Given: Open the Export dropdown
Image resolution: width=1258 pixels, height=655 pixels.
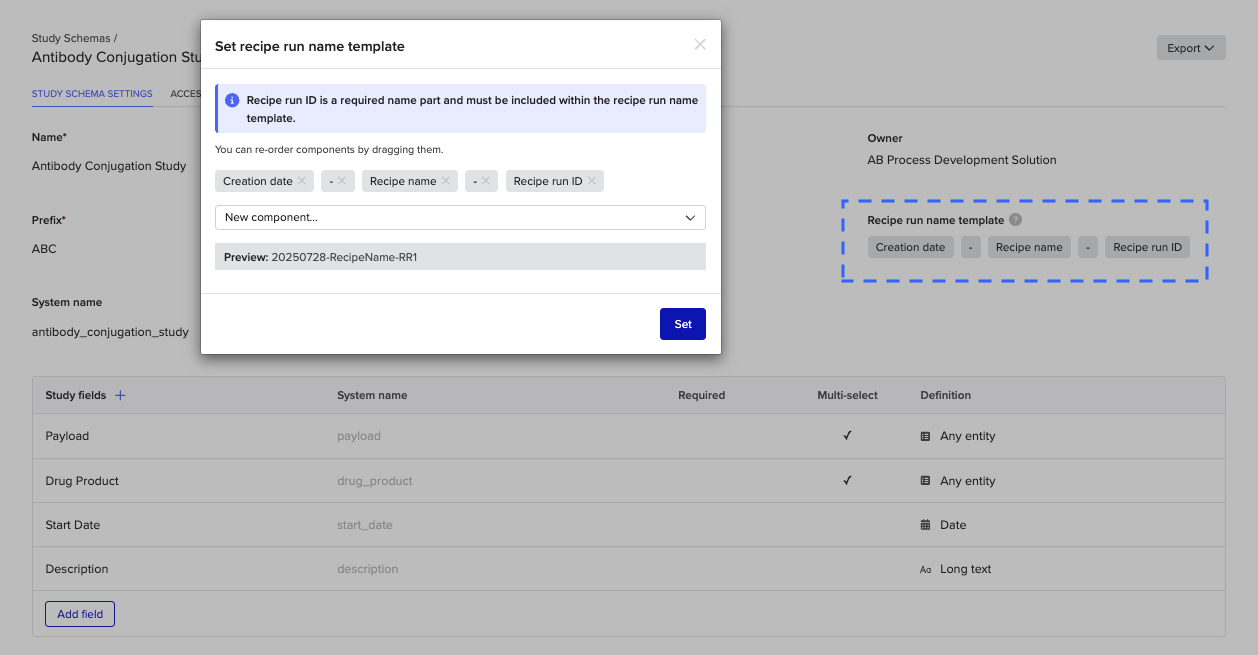Looking at the screenshot, I should pyautogui.click(x=1190, y=47).
